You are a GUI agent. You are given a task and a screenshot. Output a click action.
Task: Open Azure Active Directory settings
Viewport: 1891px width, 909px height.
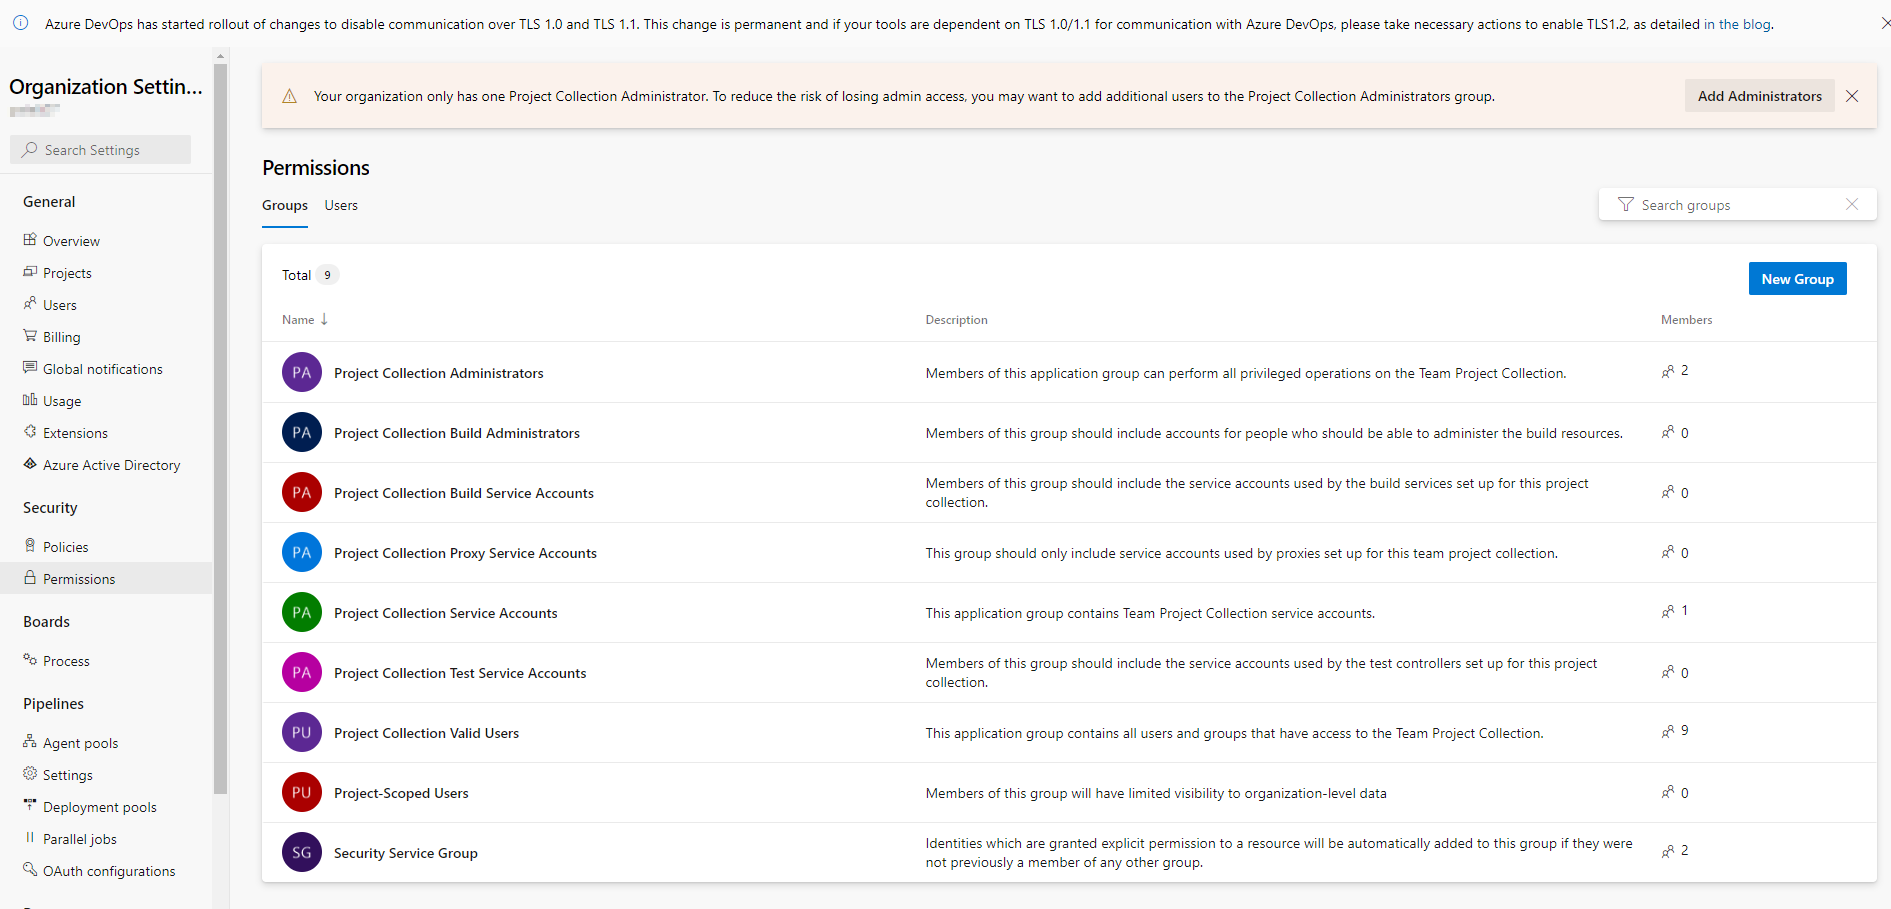[x=111, y=465]
